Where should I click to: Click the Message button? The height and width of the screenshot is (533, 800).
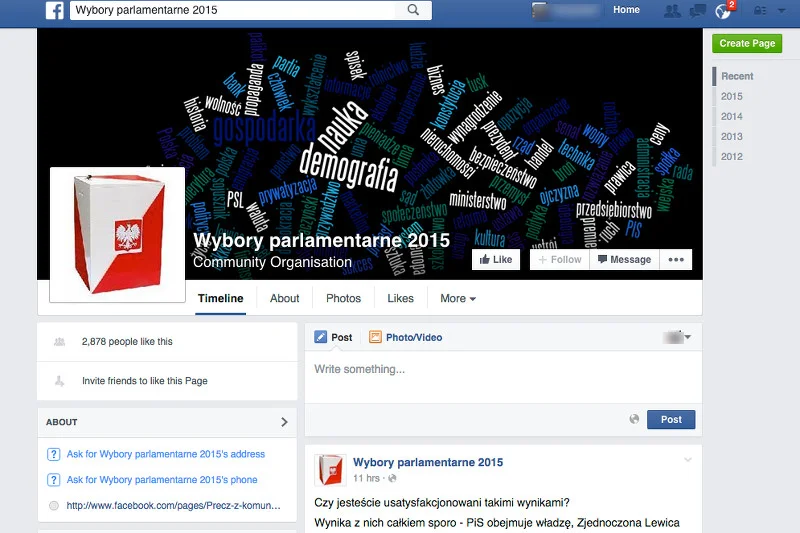[x=624, y=260]
